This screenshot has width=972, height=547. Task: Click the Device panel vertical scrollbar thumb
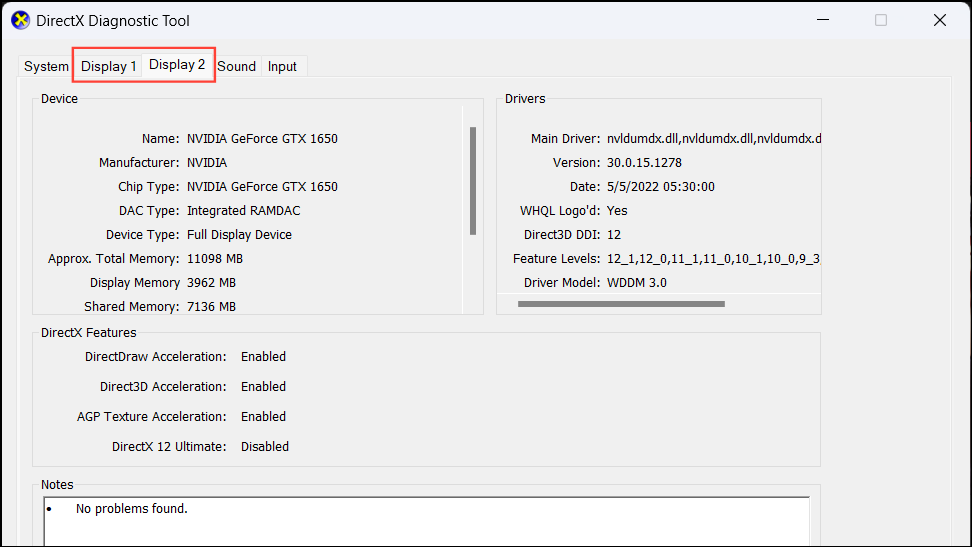pos(473,181)
